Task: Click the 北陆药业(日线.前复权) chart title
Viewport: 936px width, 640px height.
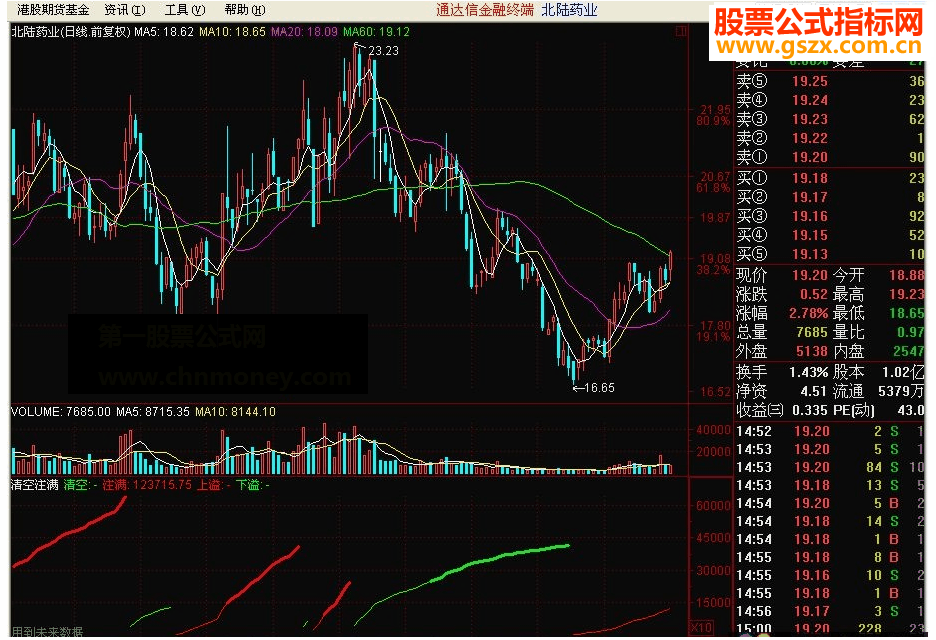Action: pyautogui.click(x=71, y=32)
